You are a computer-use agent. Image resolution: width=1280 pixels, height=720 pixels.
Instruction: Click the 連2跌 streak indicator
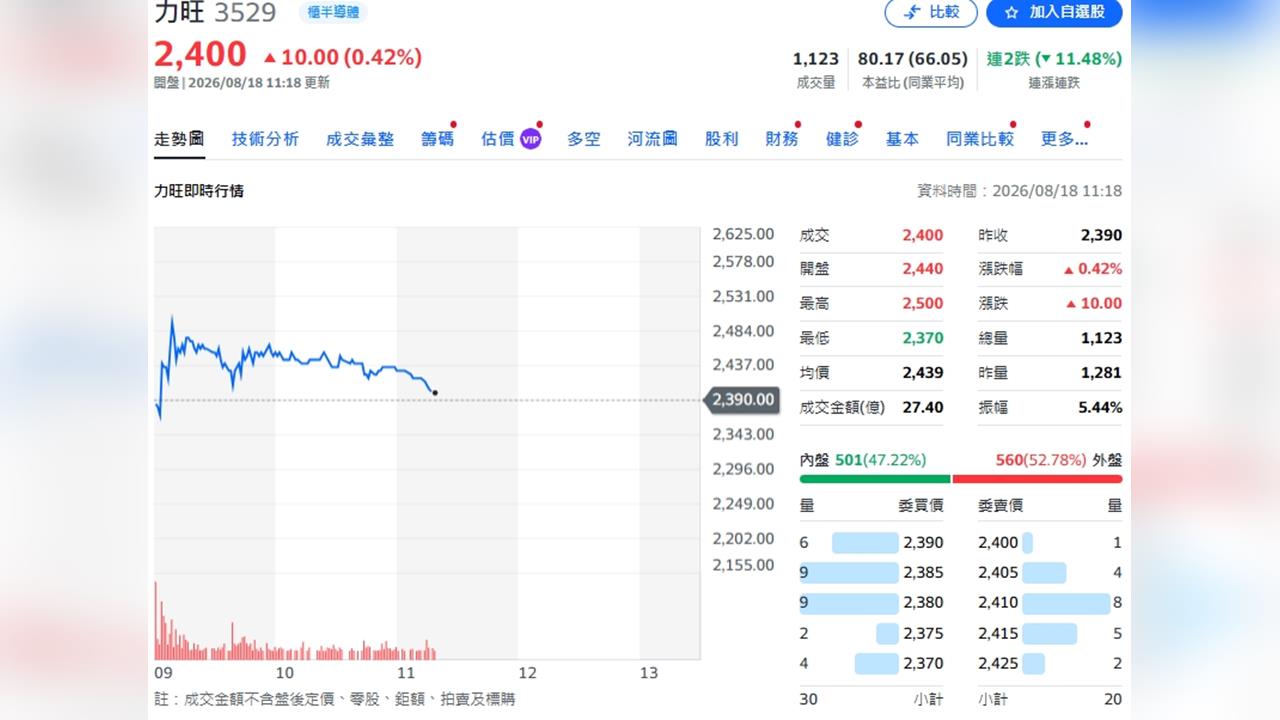1054,59
